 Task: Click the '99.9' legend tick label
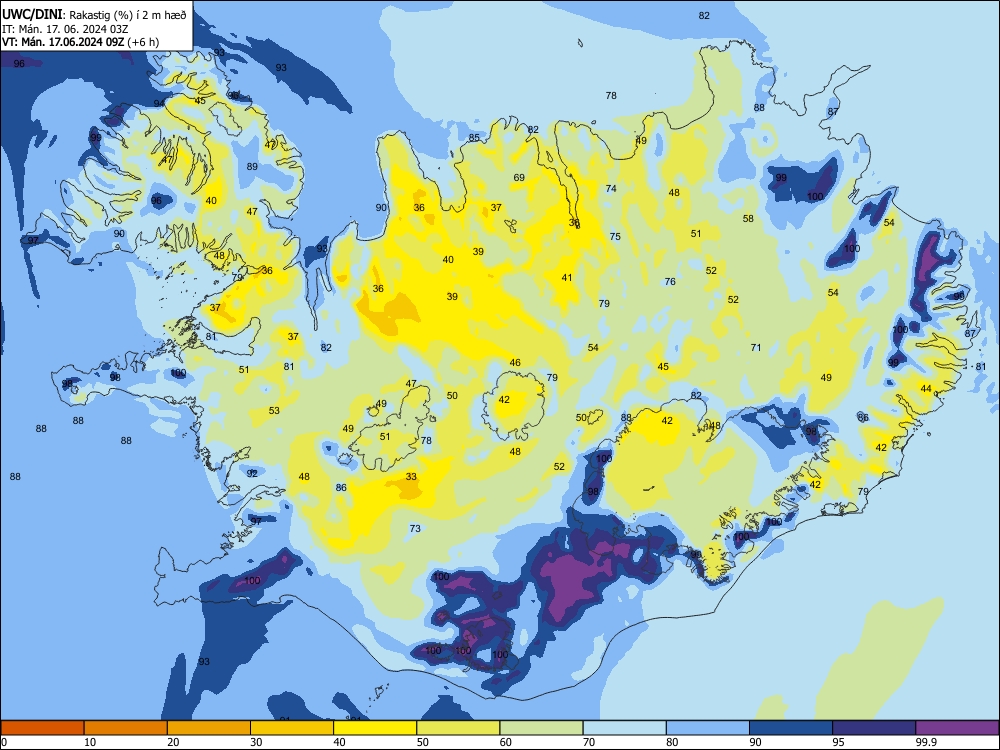[926, 742]
